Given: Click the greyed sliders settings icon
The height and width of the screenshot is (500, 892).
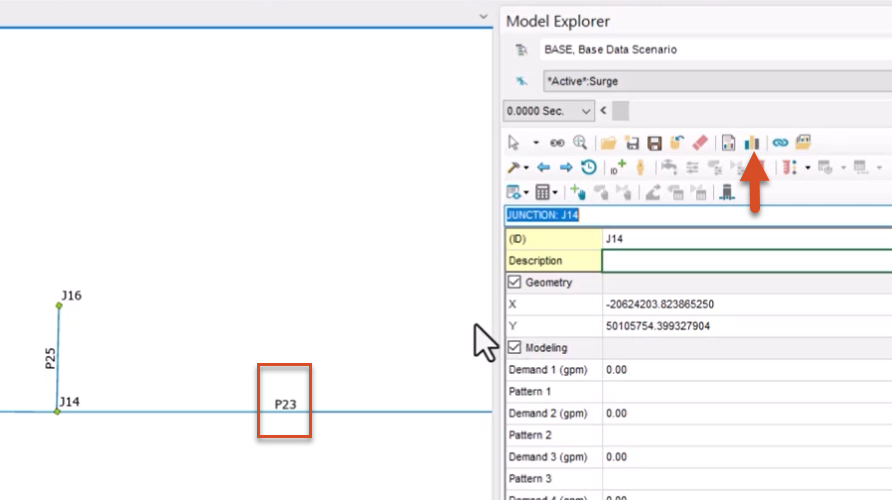Looking at the screenshot, I should click(x=692, y=167).
